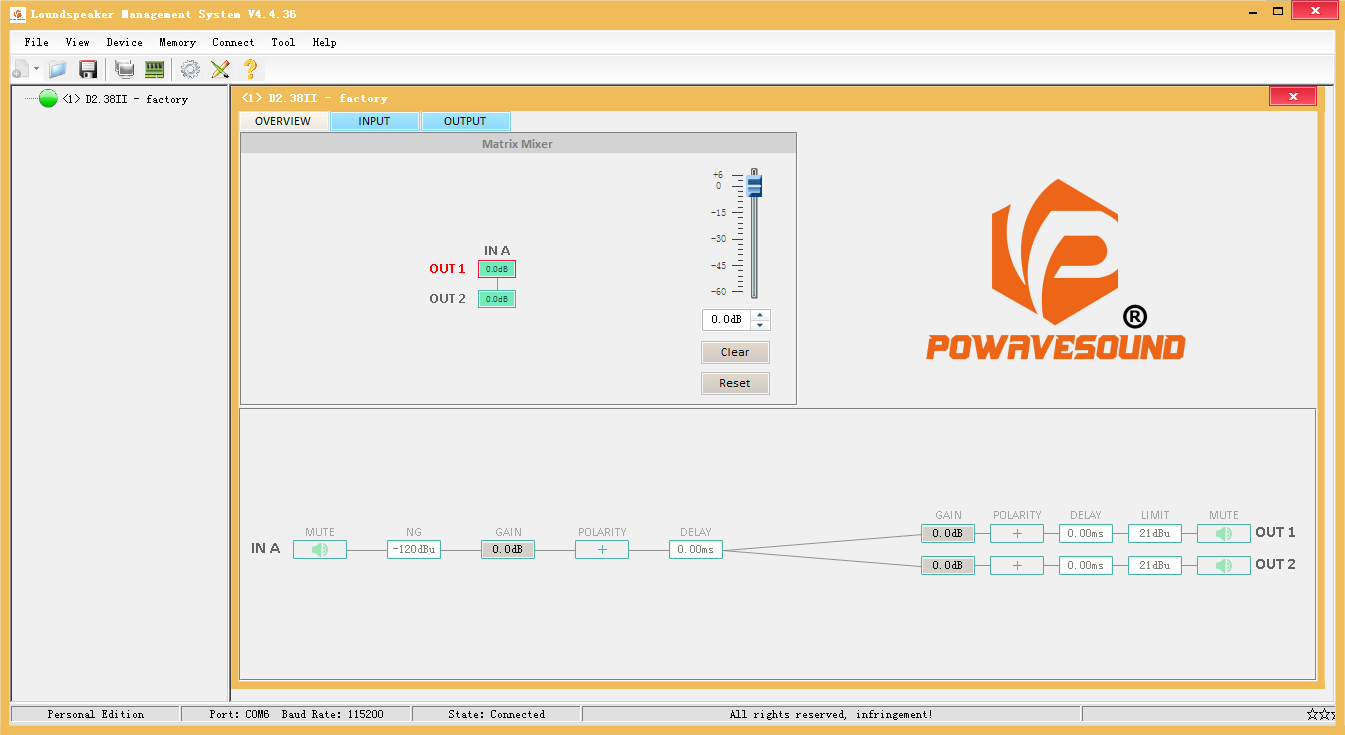The image size is (1345, 735).
Task: Click the IN A NG -120dBu field
Action: point(414,549)
